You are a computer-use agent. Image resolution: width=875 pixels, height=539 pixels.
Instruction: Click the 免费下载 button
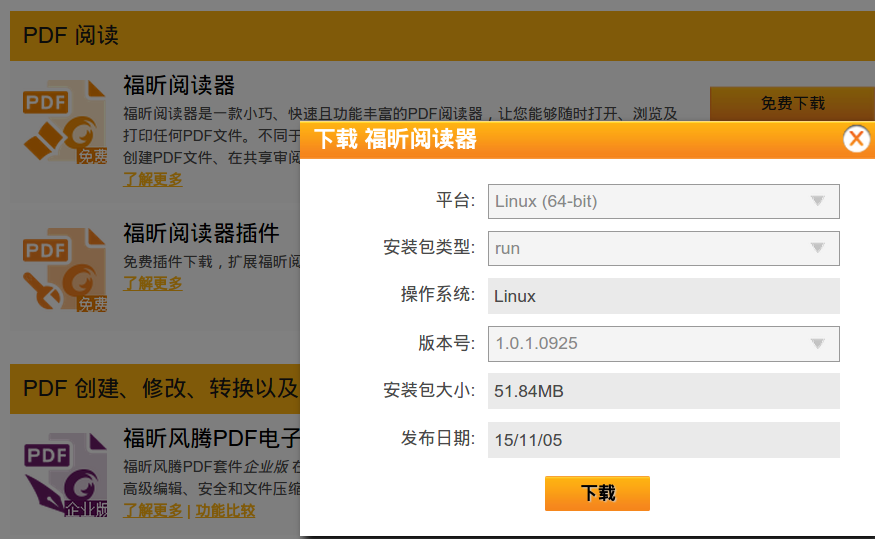tap(792, 104)
